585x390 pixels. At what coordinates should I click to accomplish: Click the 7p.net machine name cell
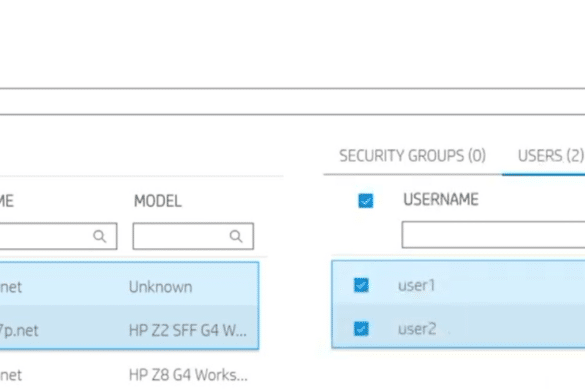(19, 331)
